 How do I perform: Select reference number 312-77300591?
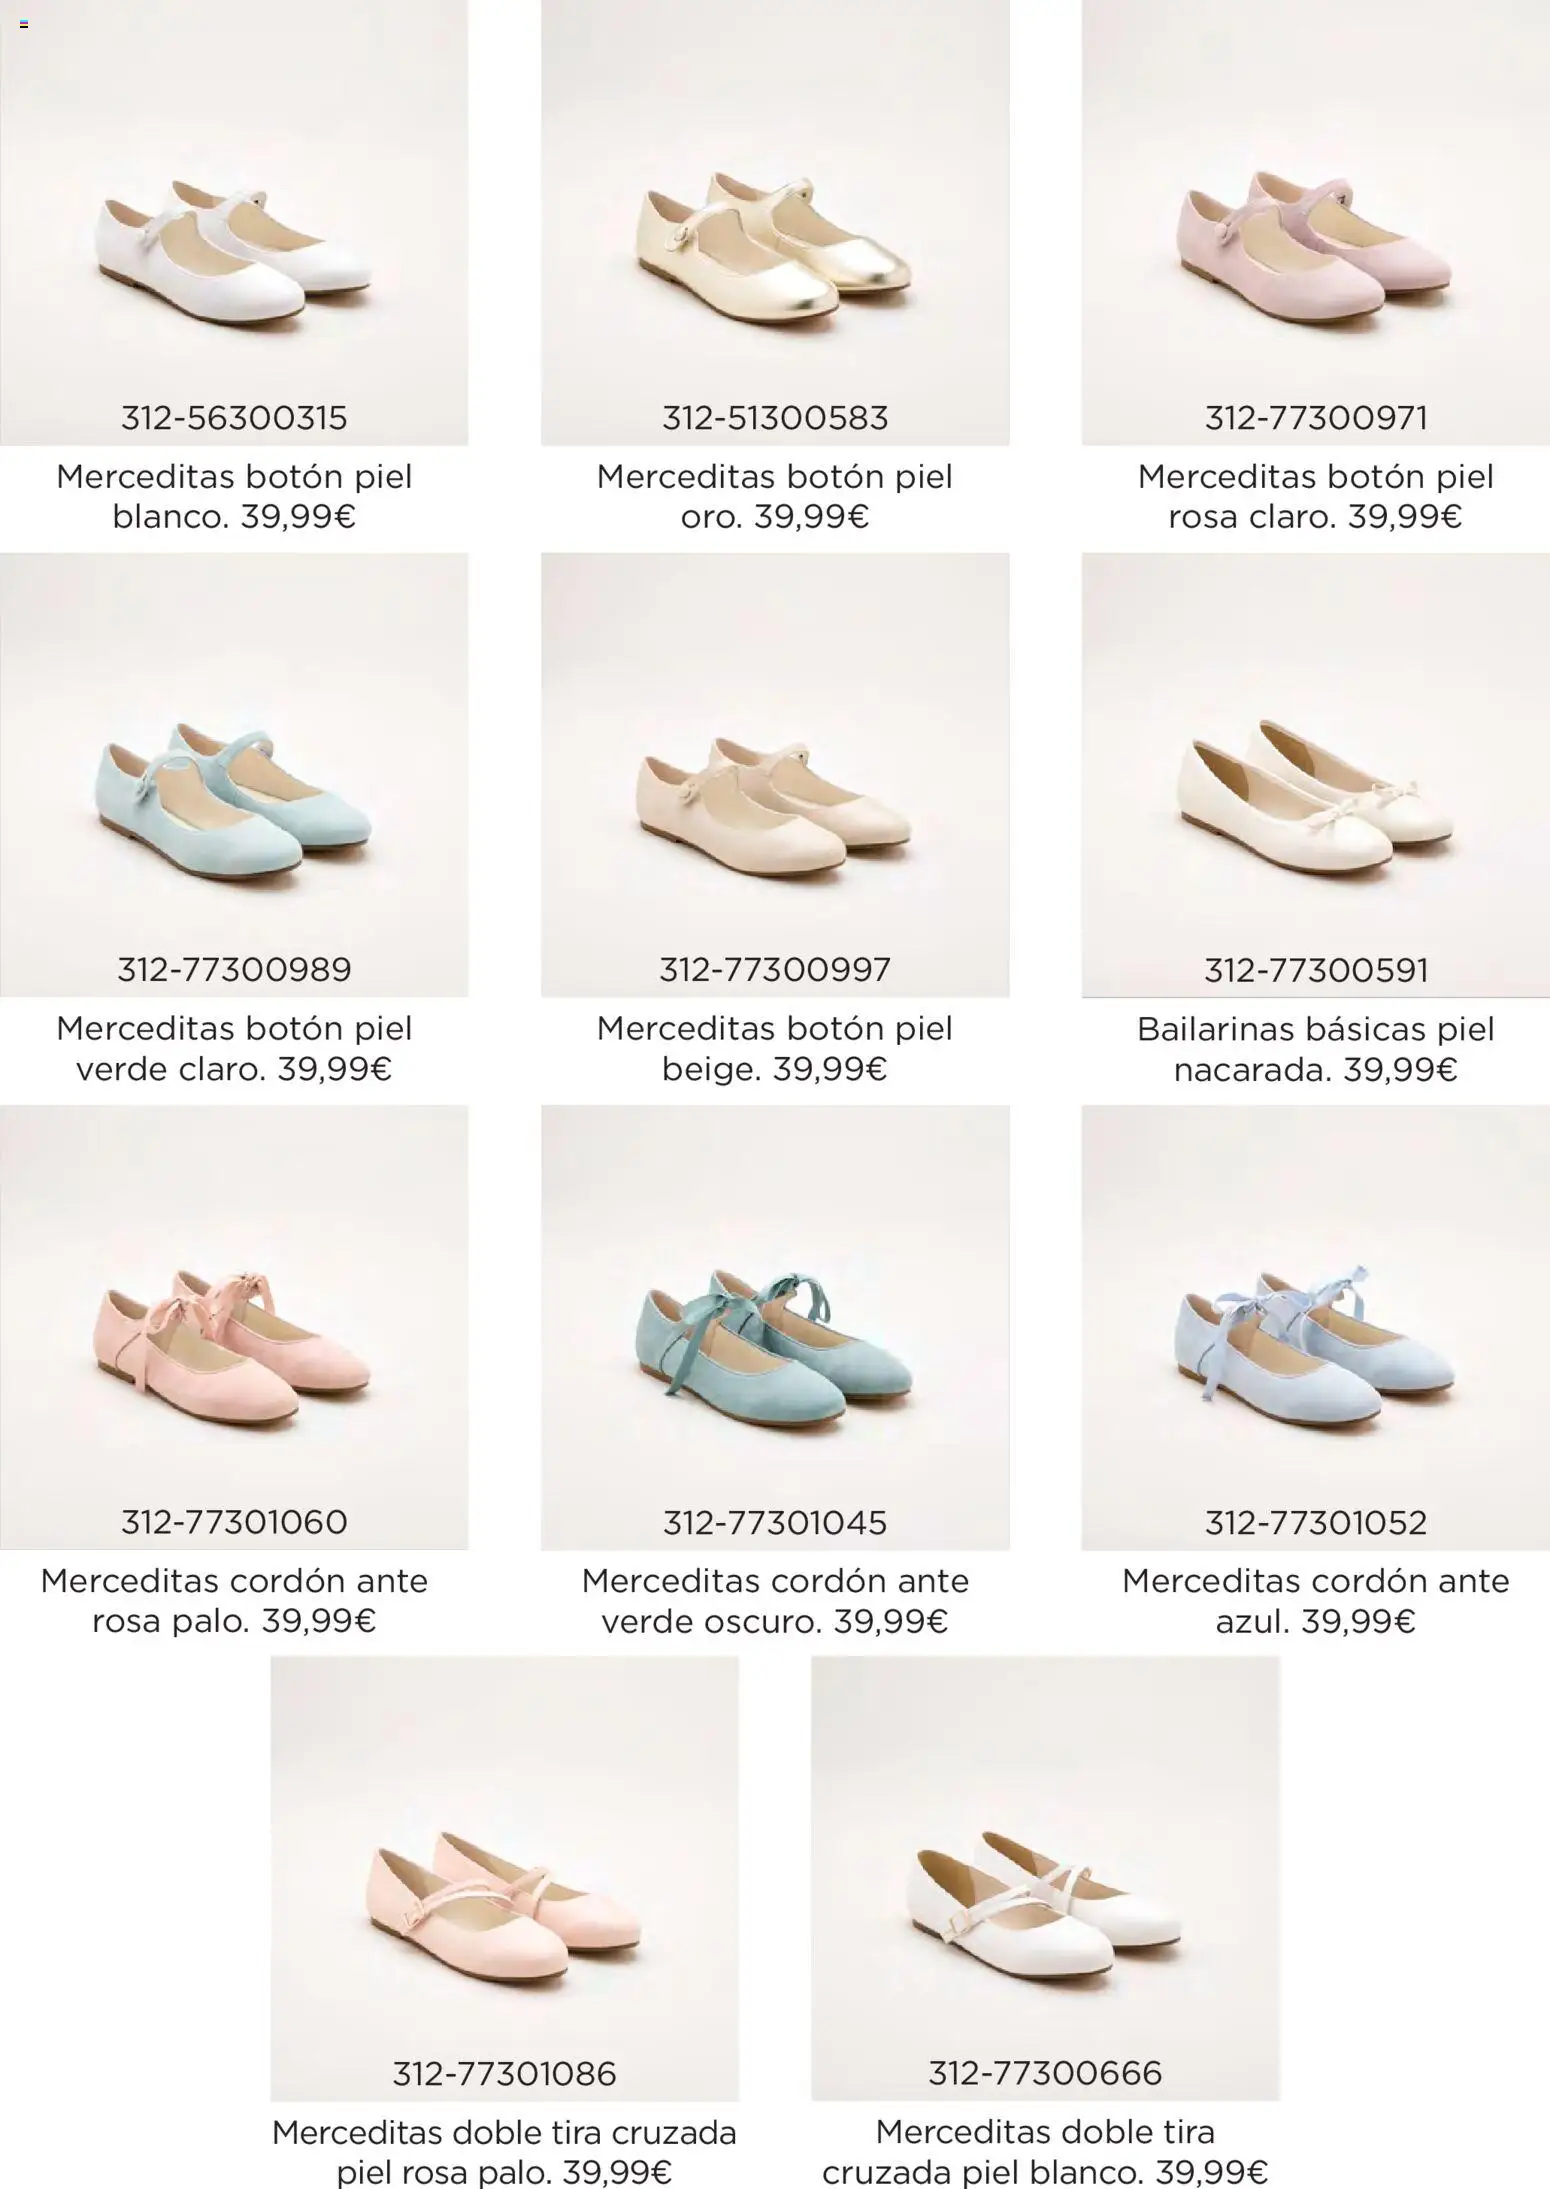[x=1316, y=970]
